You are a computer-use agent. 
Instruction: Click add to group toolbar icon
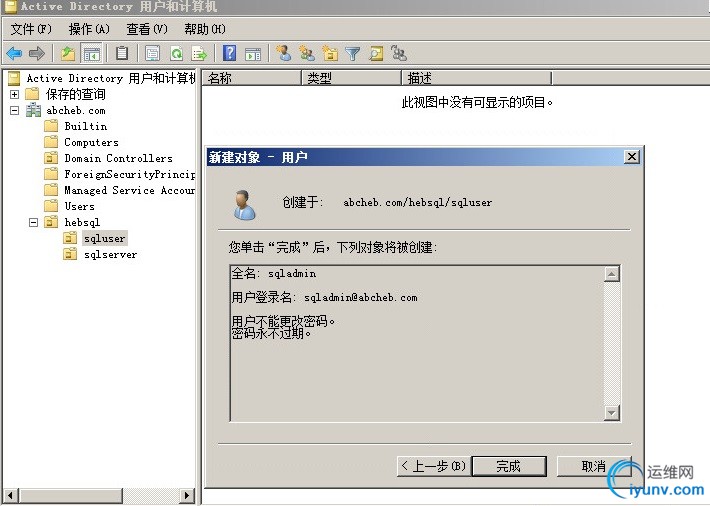[399, 53]
